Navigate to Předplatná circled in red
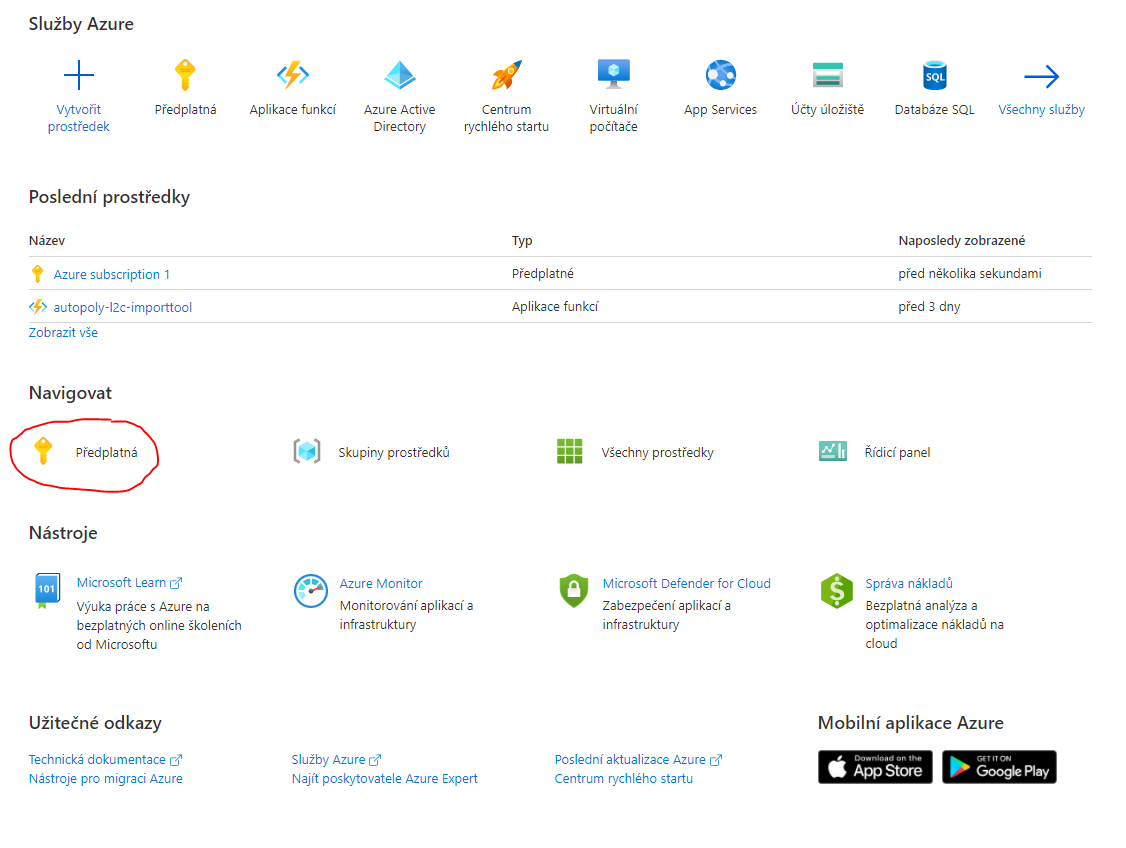 pos(106,453)
